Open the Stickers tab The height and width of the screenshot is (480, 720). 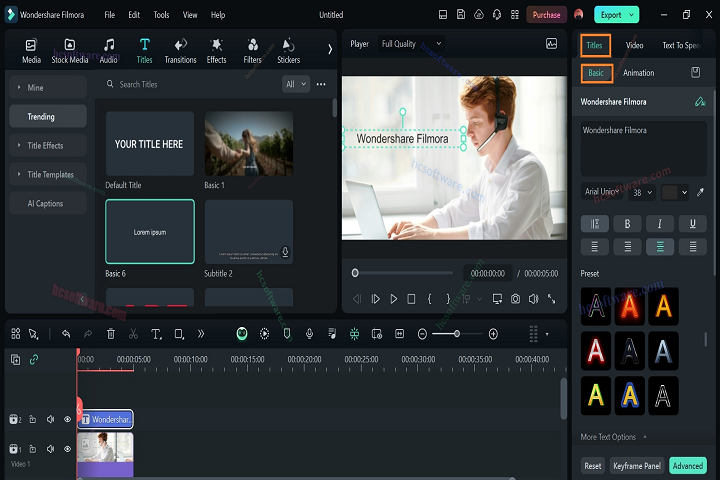[288, 51]
